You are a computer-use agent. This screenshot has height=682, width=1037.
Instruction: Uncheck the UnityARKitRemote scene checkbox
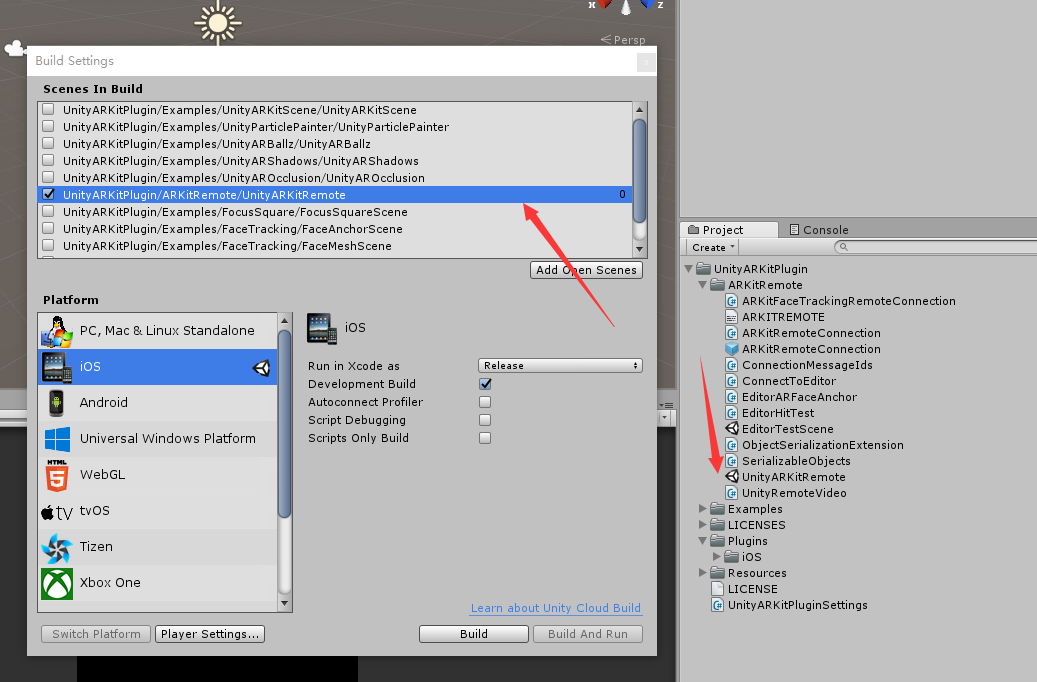[x=47, y=195]
